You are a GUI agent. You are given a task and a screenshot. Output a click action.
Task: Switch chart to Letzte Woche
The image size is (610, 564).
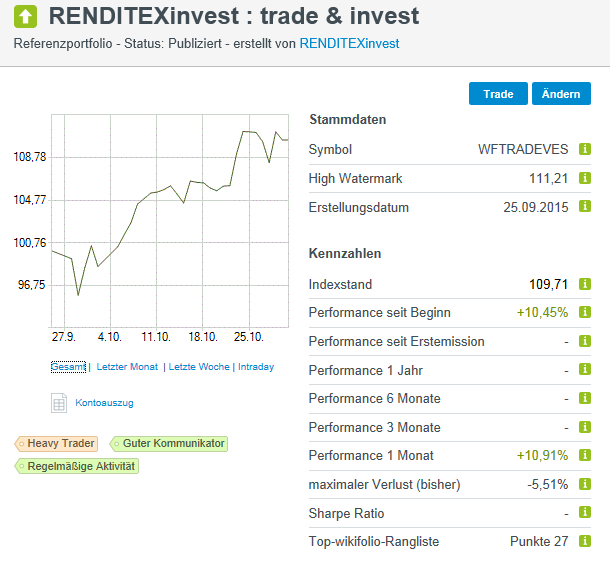click(x=198, y=367)
